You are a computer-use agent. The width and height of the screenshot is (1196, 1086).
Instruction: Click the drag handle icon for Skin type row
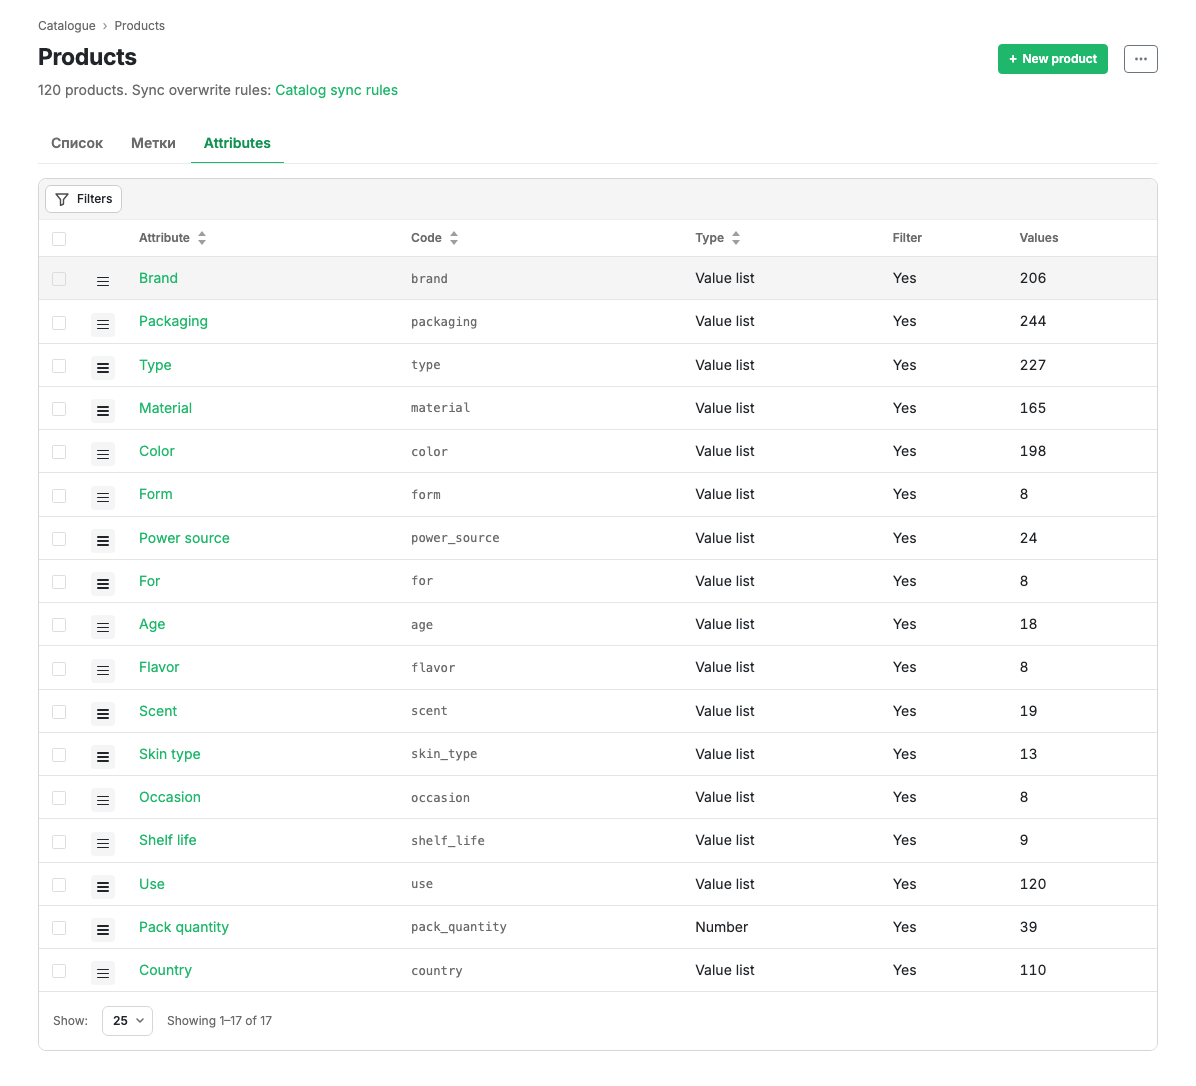click(x=103, y=757)
